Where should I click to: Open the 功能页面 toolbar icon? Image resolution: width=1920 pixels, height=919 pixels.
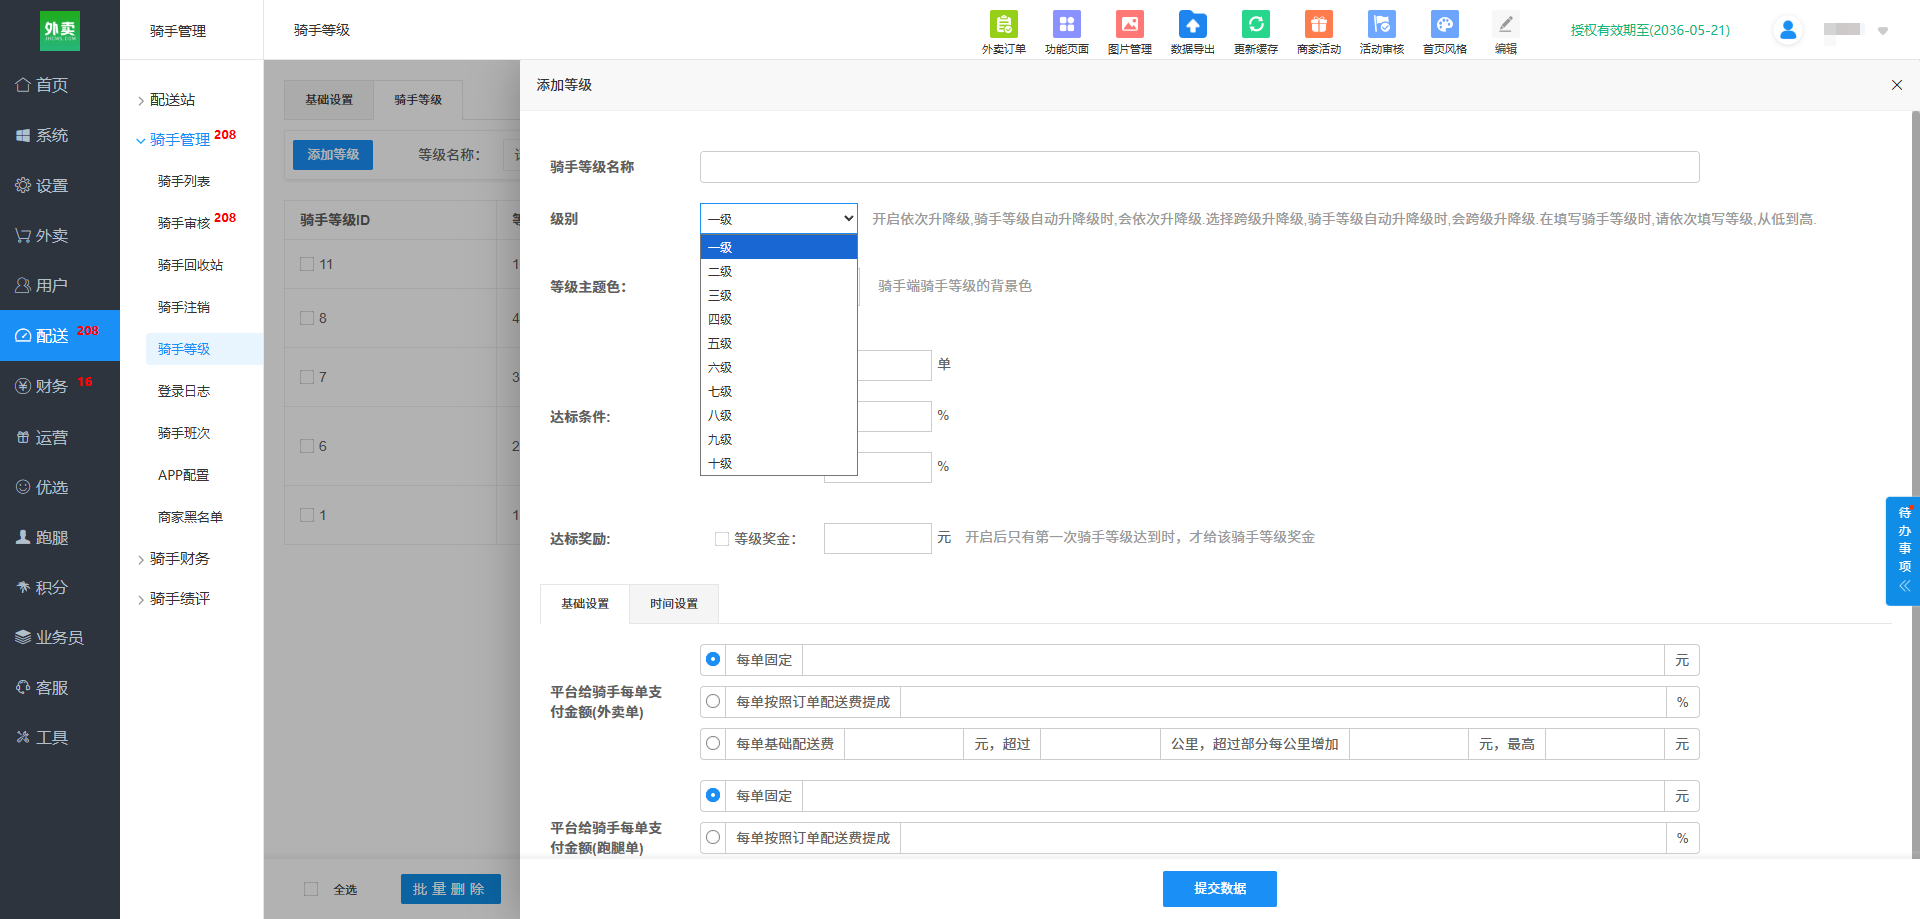[x=1066, y=32]
